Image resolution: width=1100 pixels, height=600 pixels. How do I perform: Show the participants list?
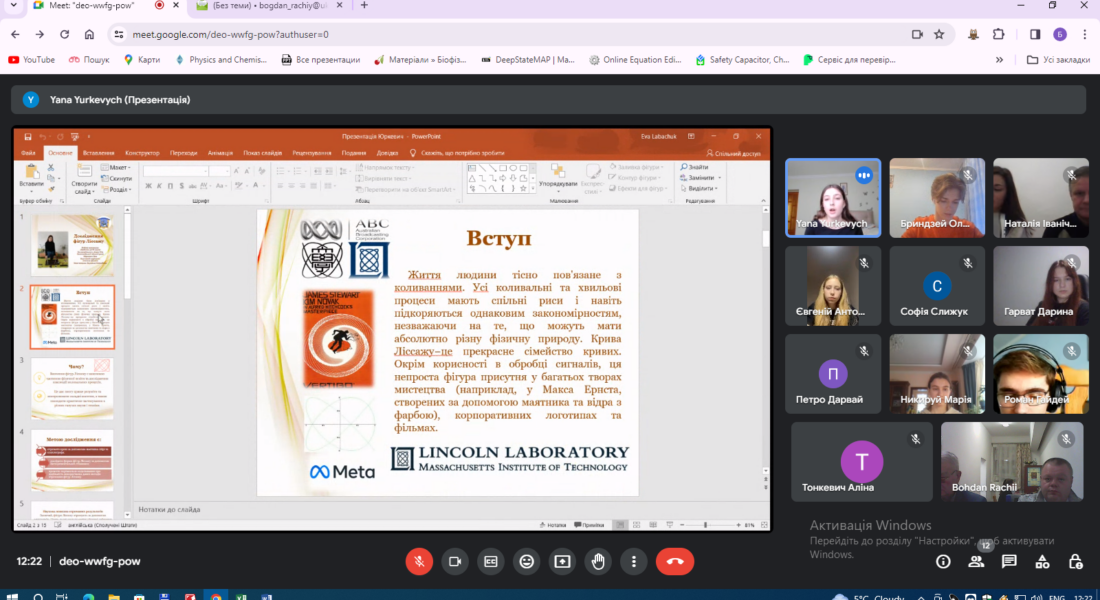[x=976, y=561]
